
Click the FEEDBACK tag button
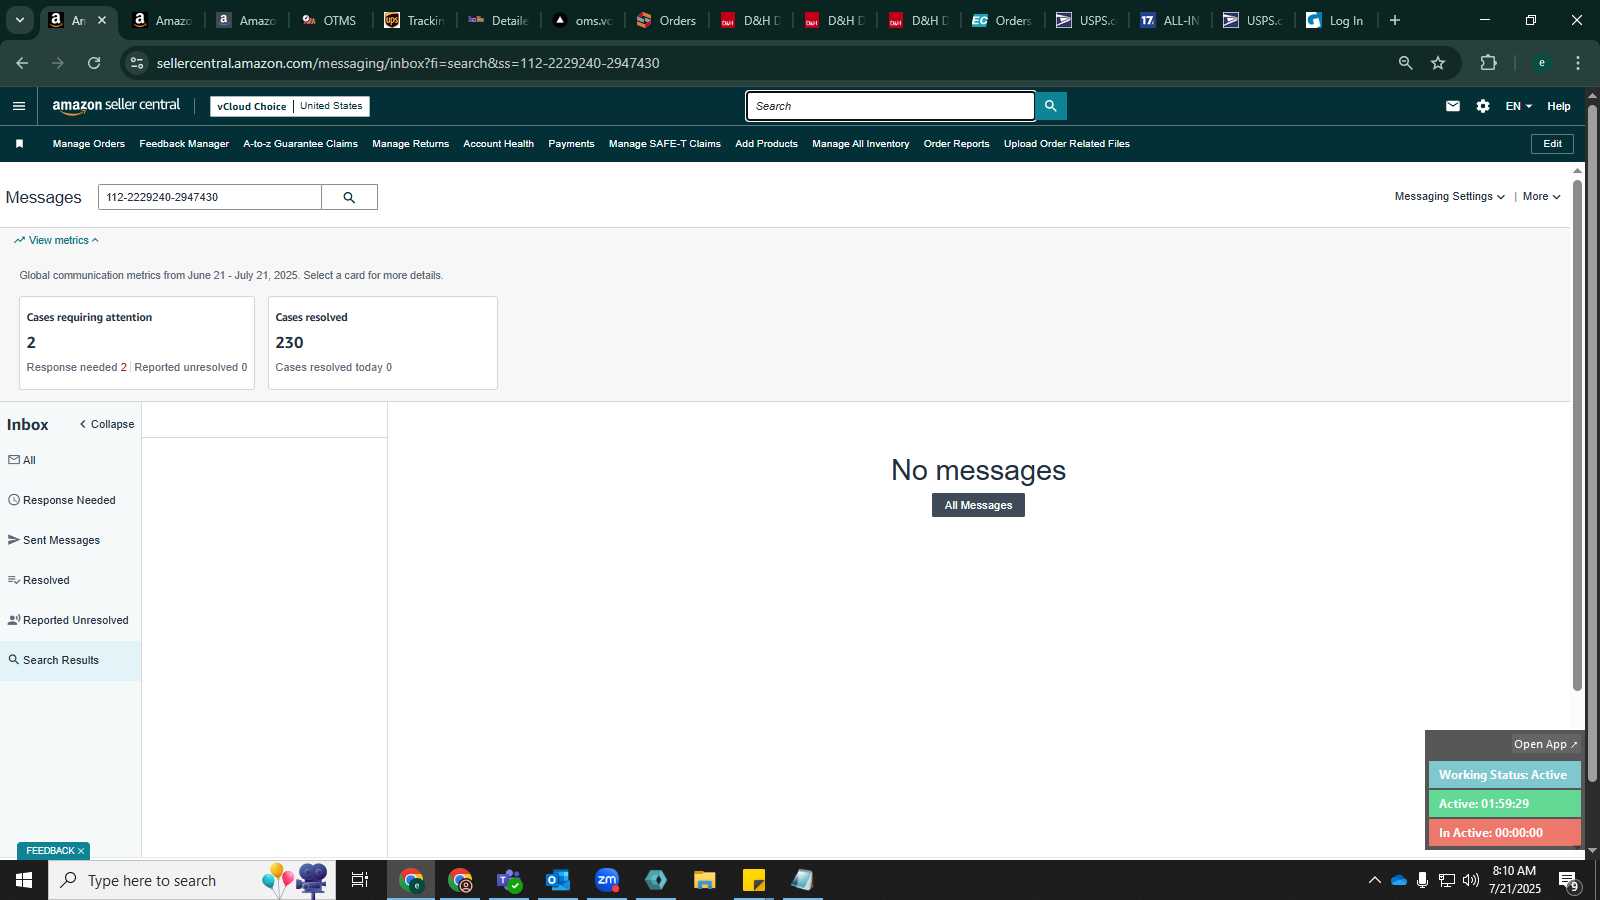tap(54, 851)
